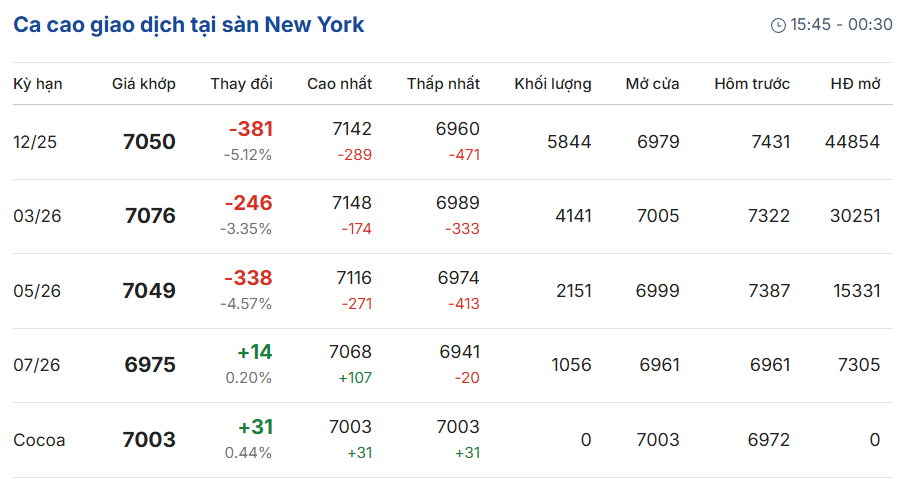Select the 03/26 contract row
The width and height of the screenshot is (912, 484).
[x=453, y=216]
